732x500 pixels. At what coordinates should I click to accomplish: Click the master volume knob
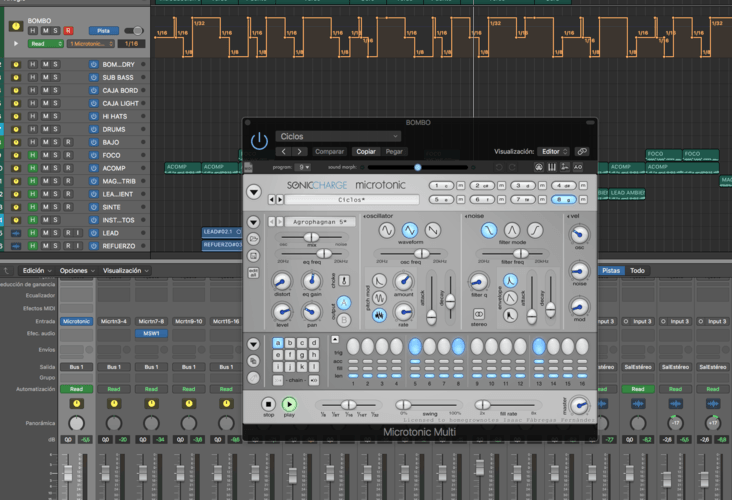[579, 406]
